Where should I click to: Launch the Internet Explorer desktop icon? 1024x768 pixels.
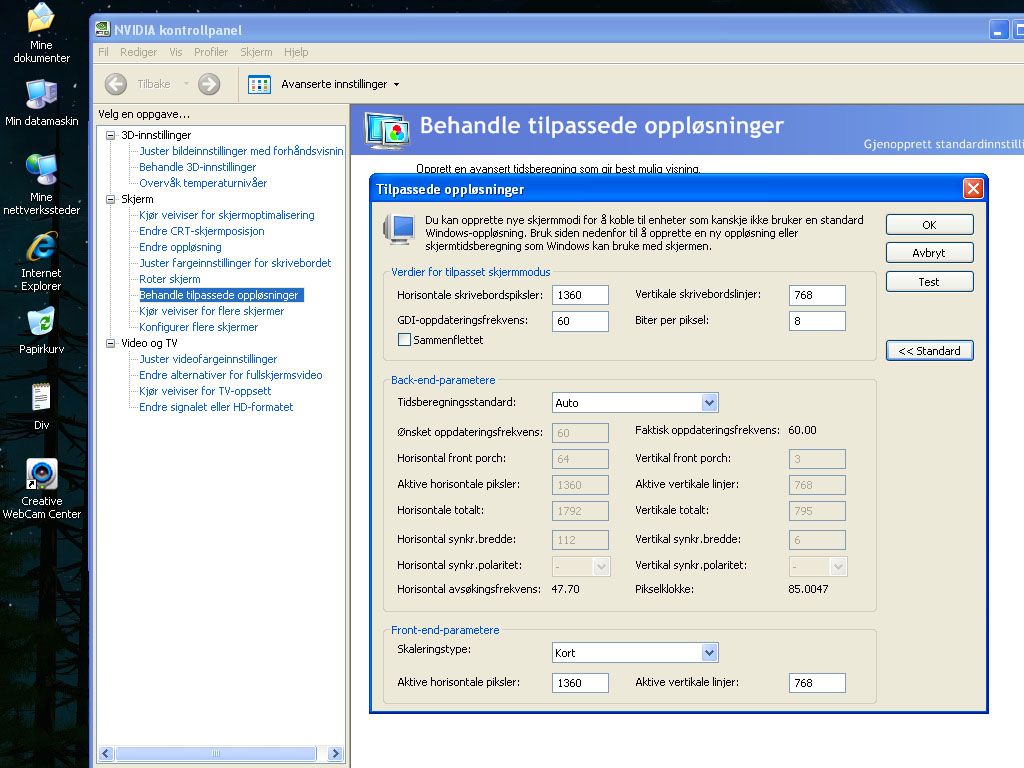click(x=41, y=261)
